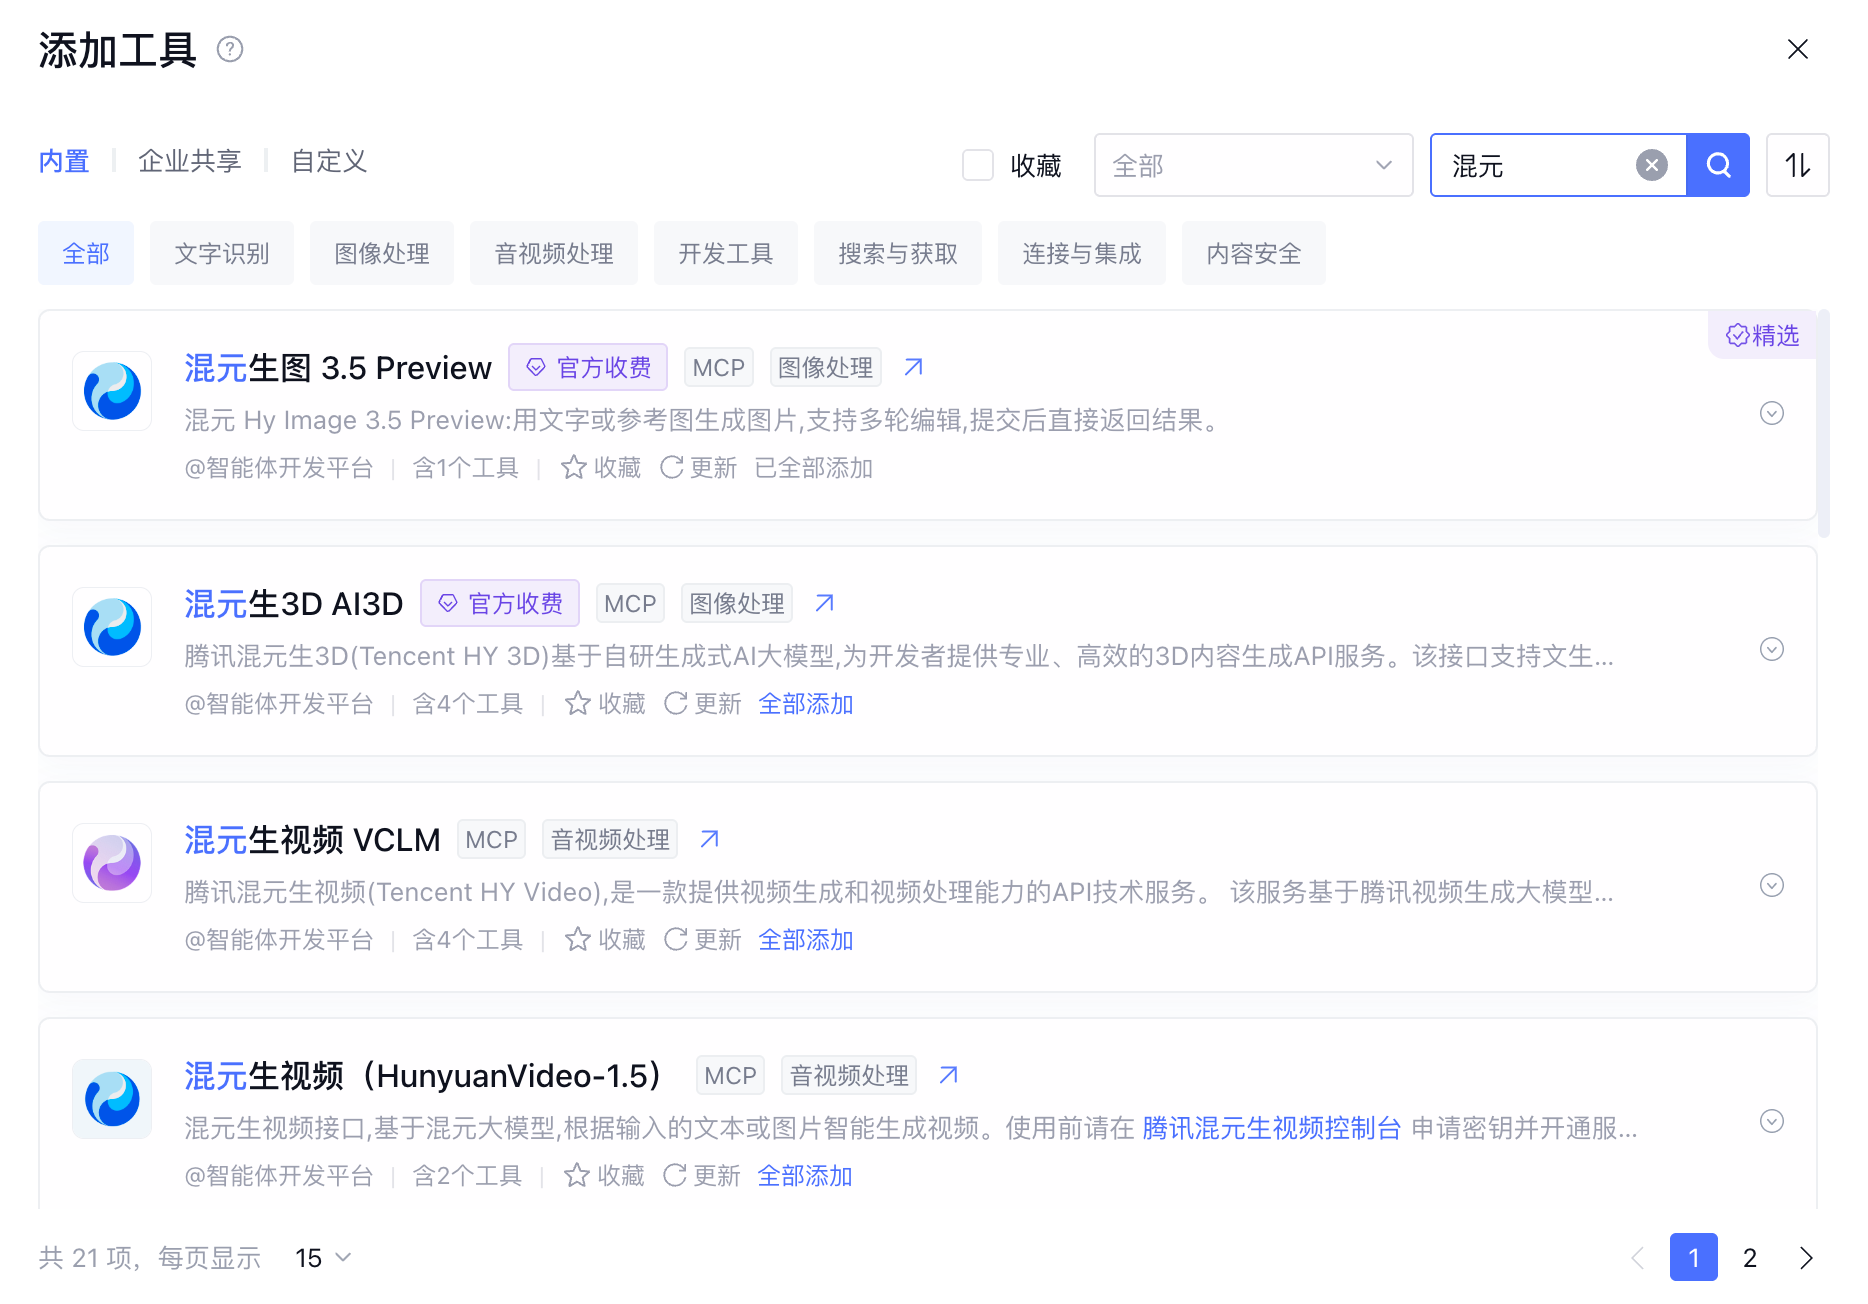
Task: Refresh the 混元生图 3.5 Preview tool
Action: 698,468
